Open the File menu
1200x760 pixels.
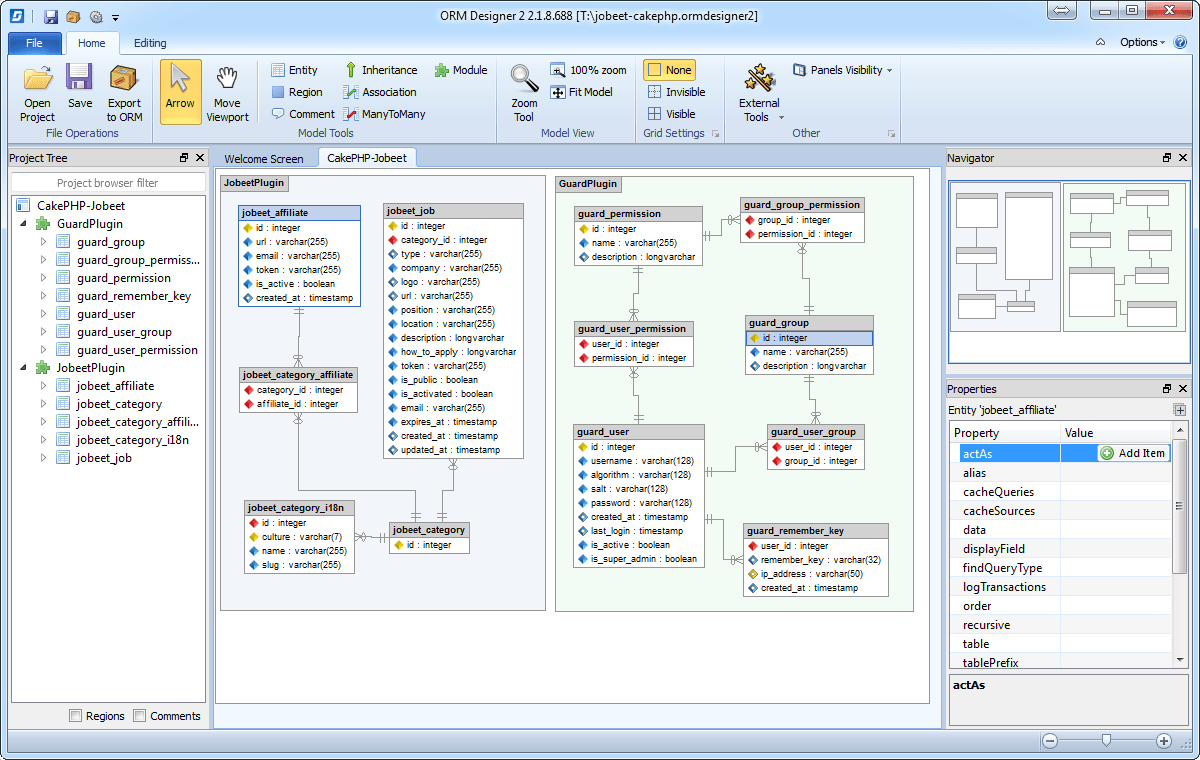35,43
